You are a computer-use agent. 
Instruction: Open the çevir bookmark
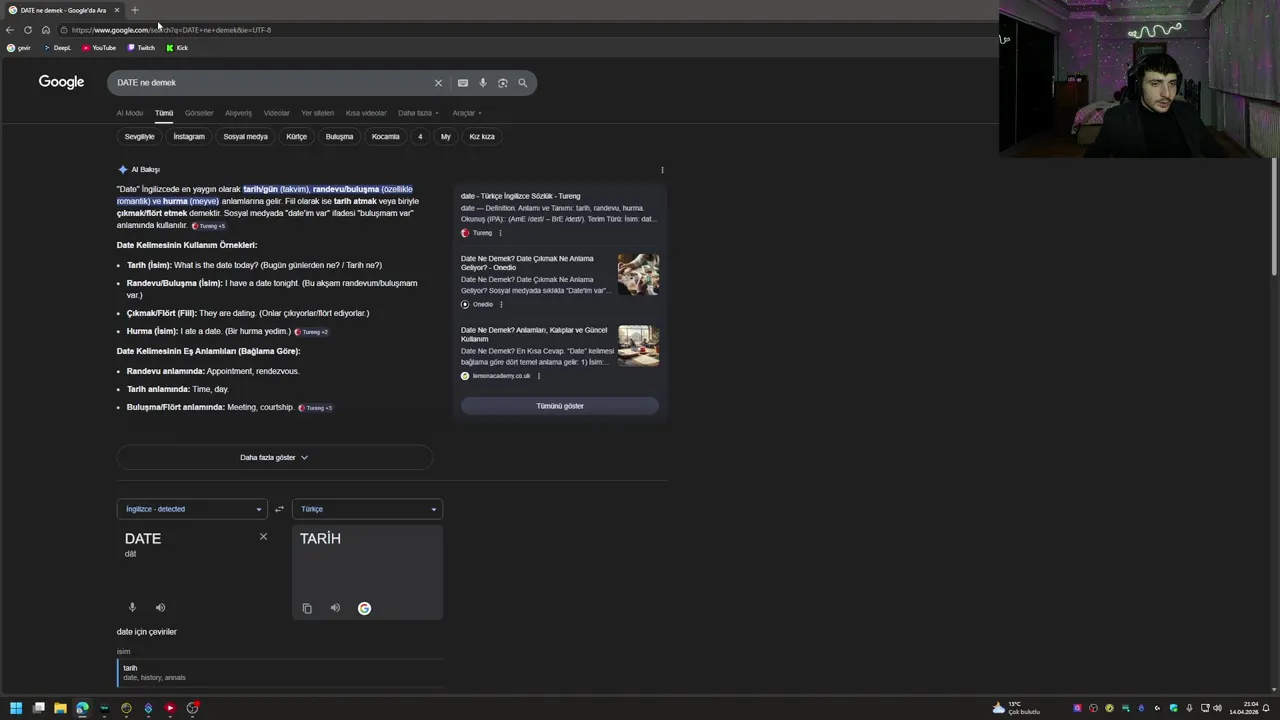click(19, 48)
